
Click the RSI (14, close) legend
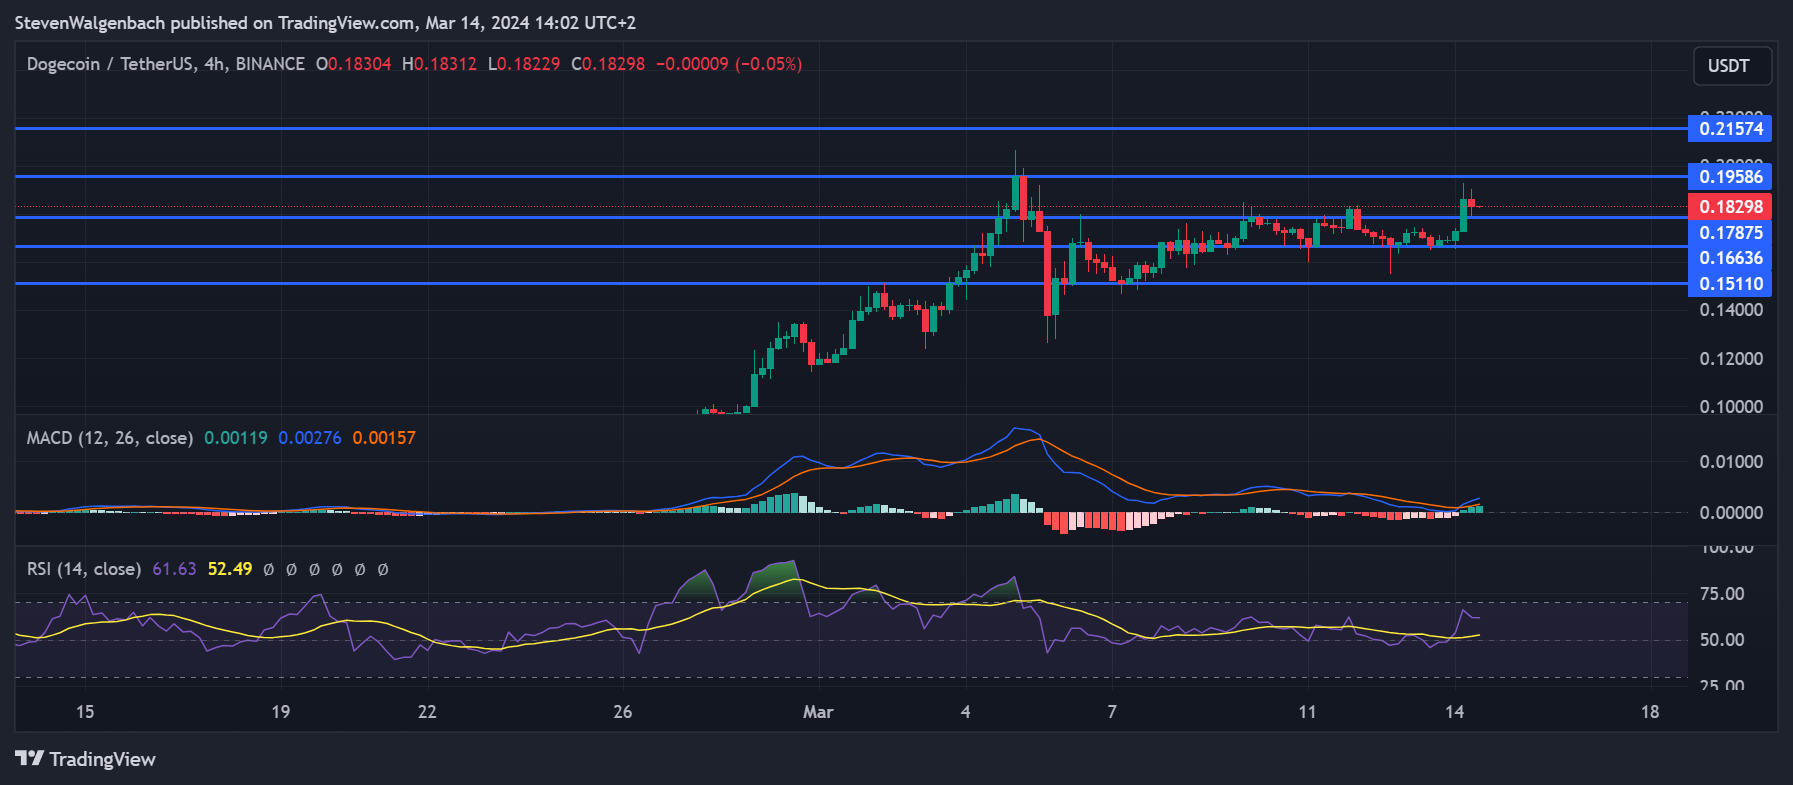point(84,569)
